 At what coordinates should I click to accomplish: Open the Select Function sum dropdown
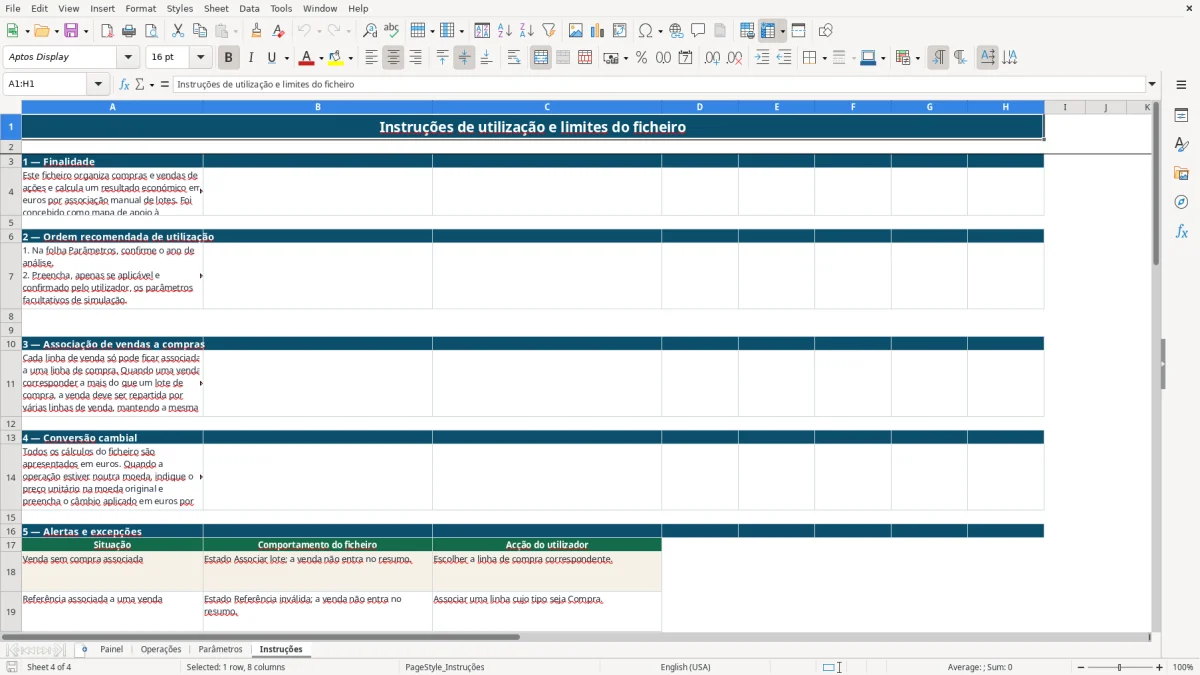[x=152, y=85]
